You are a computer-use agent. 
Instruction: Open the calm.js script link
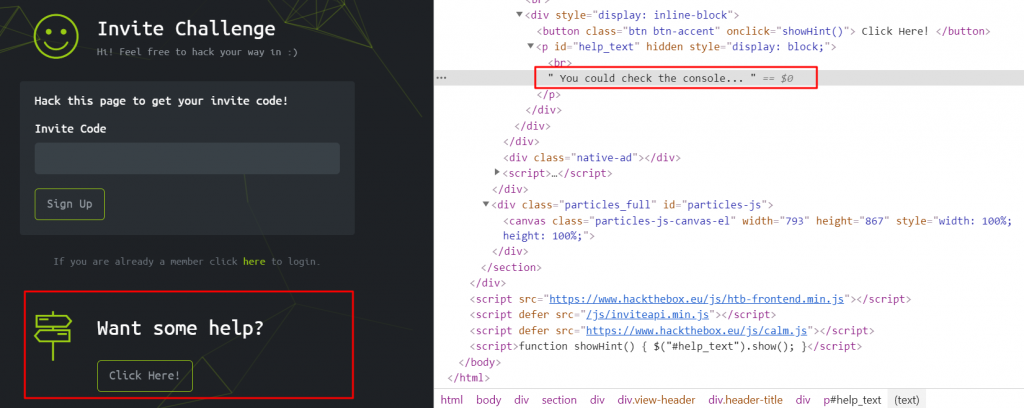click(697, 331)
